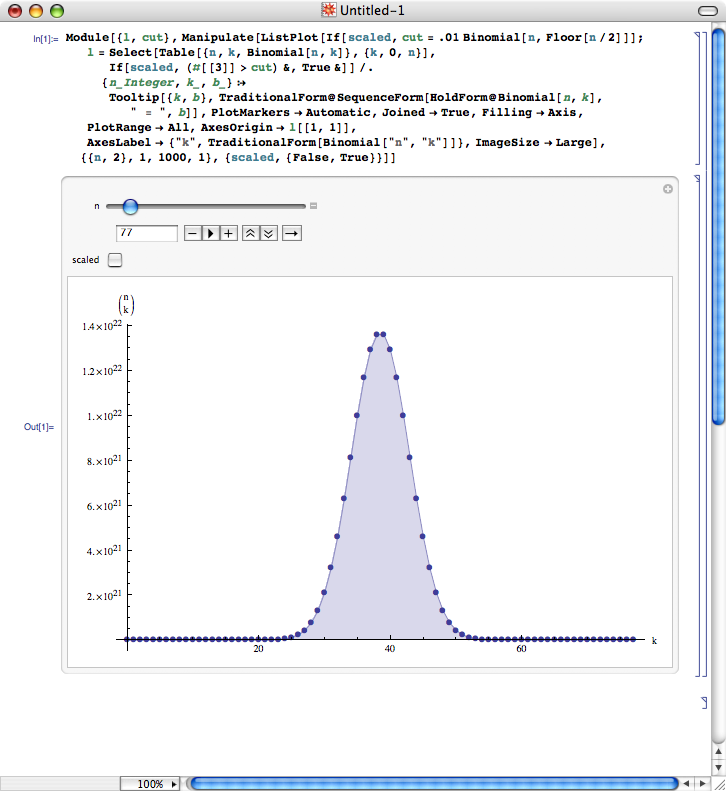726x791 pixels.
Task: Click the n slider thumb
Action: (130, 207)
